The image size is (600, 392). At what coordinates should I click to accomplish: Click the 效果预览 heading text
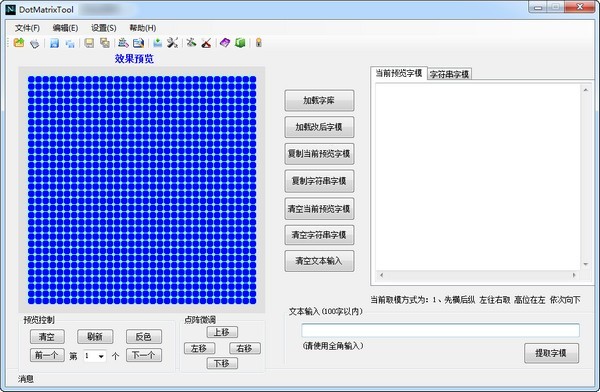pyautogui.click(x=134, y=59)
